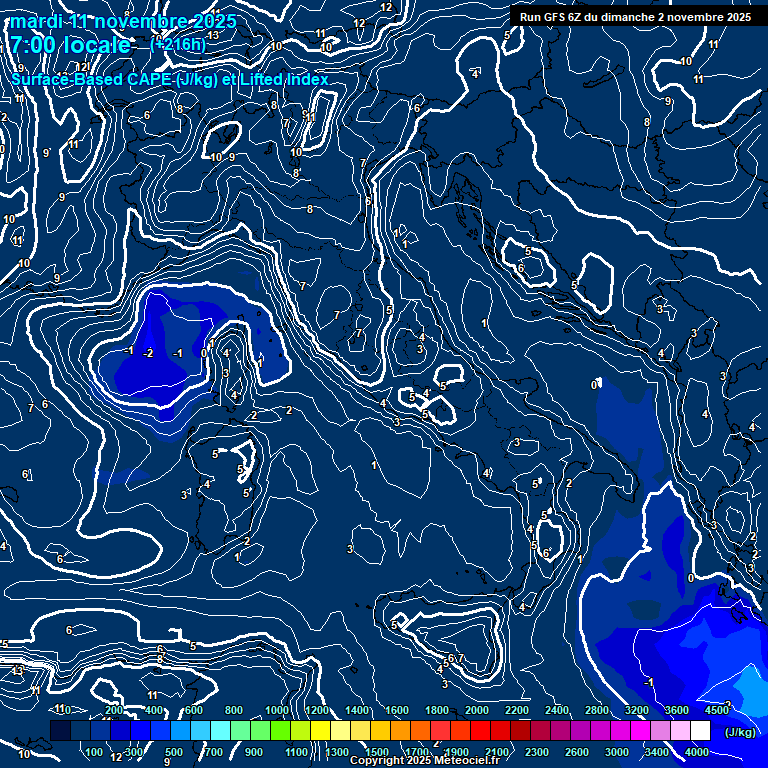Click the '1500' value below the color legend

point(377,752)
